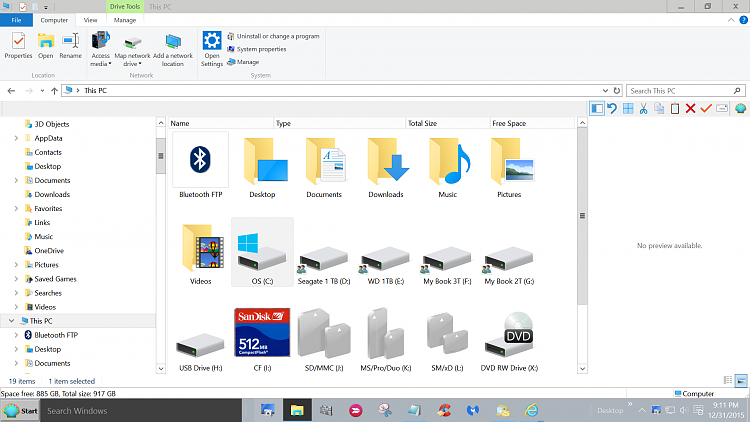This screenshot has height=422, width=750.
Task: Click the Paste clipboard icon
Action: point(675,109)
